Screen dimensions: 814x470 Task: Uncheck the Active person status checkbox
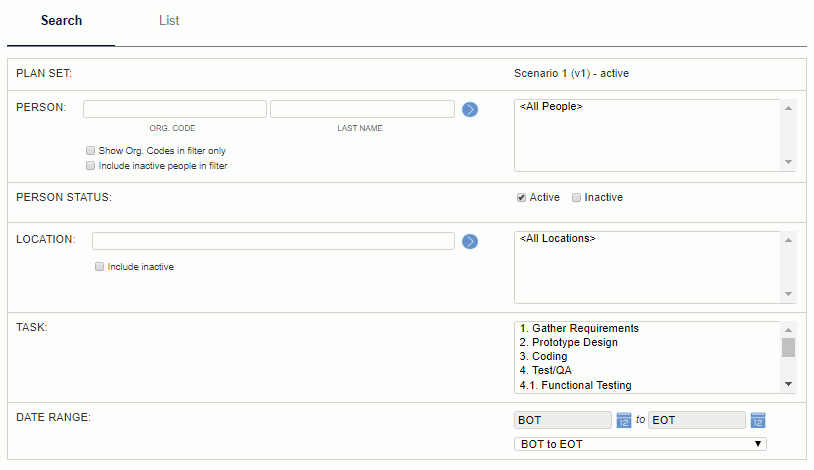click(x=521, y=198)
